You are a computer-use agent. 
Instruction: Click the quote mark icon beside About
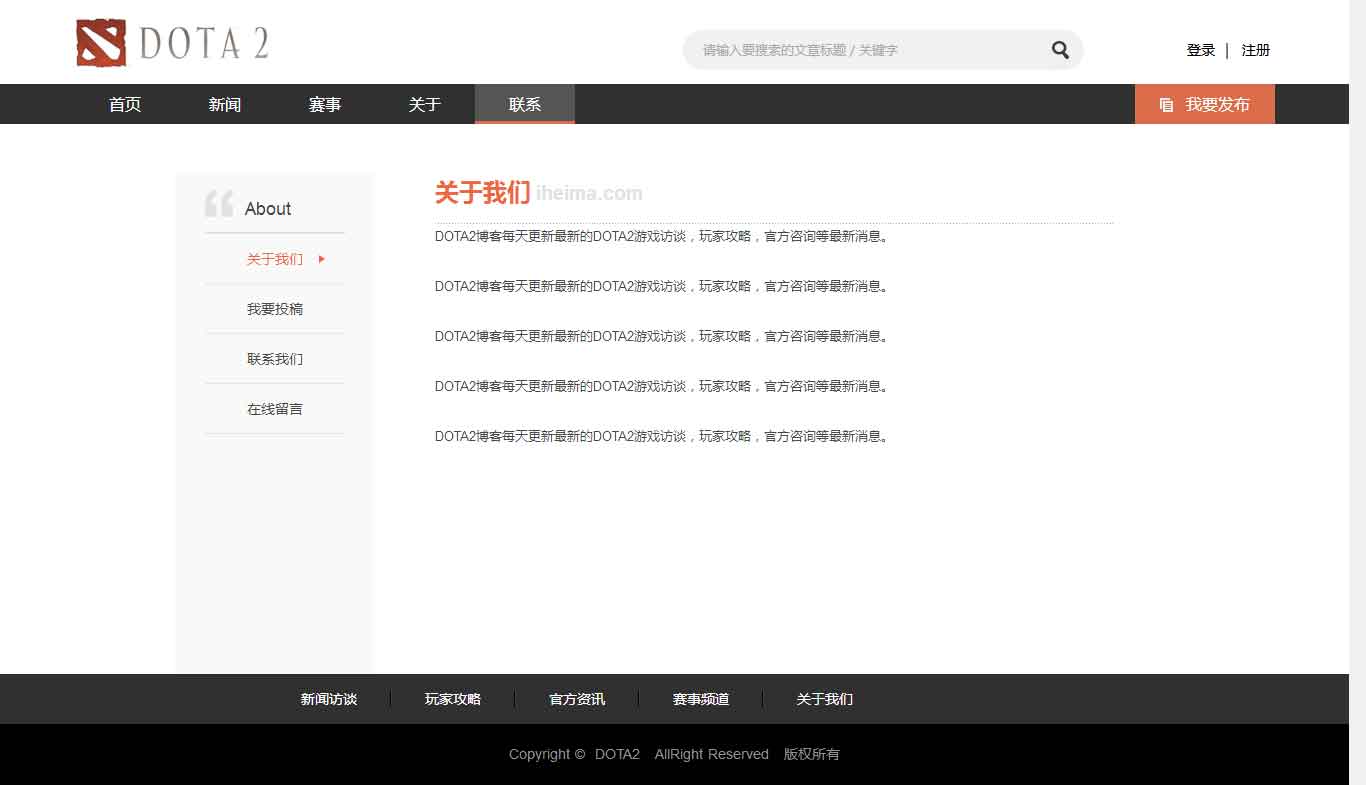pyautogui.click(x=219, y=204)
